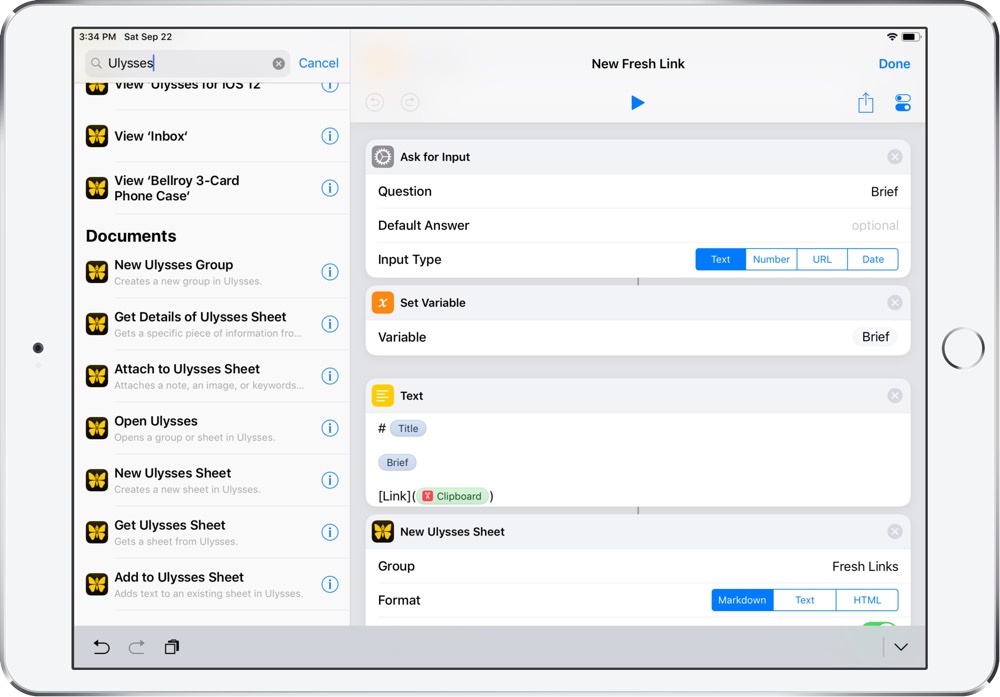Show info for View 'Inbox' action
This screenshot has width=1000, height=697.
[330, 136]
